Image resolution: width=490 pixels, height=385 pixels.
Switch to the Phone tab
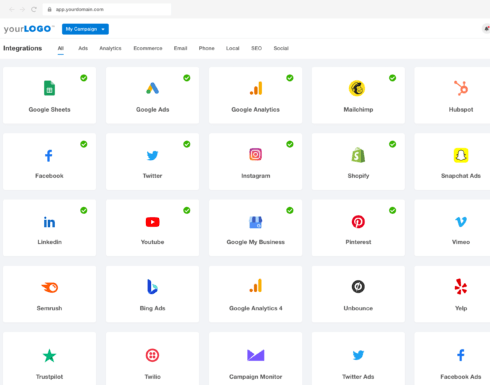pos(207,48)
